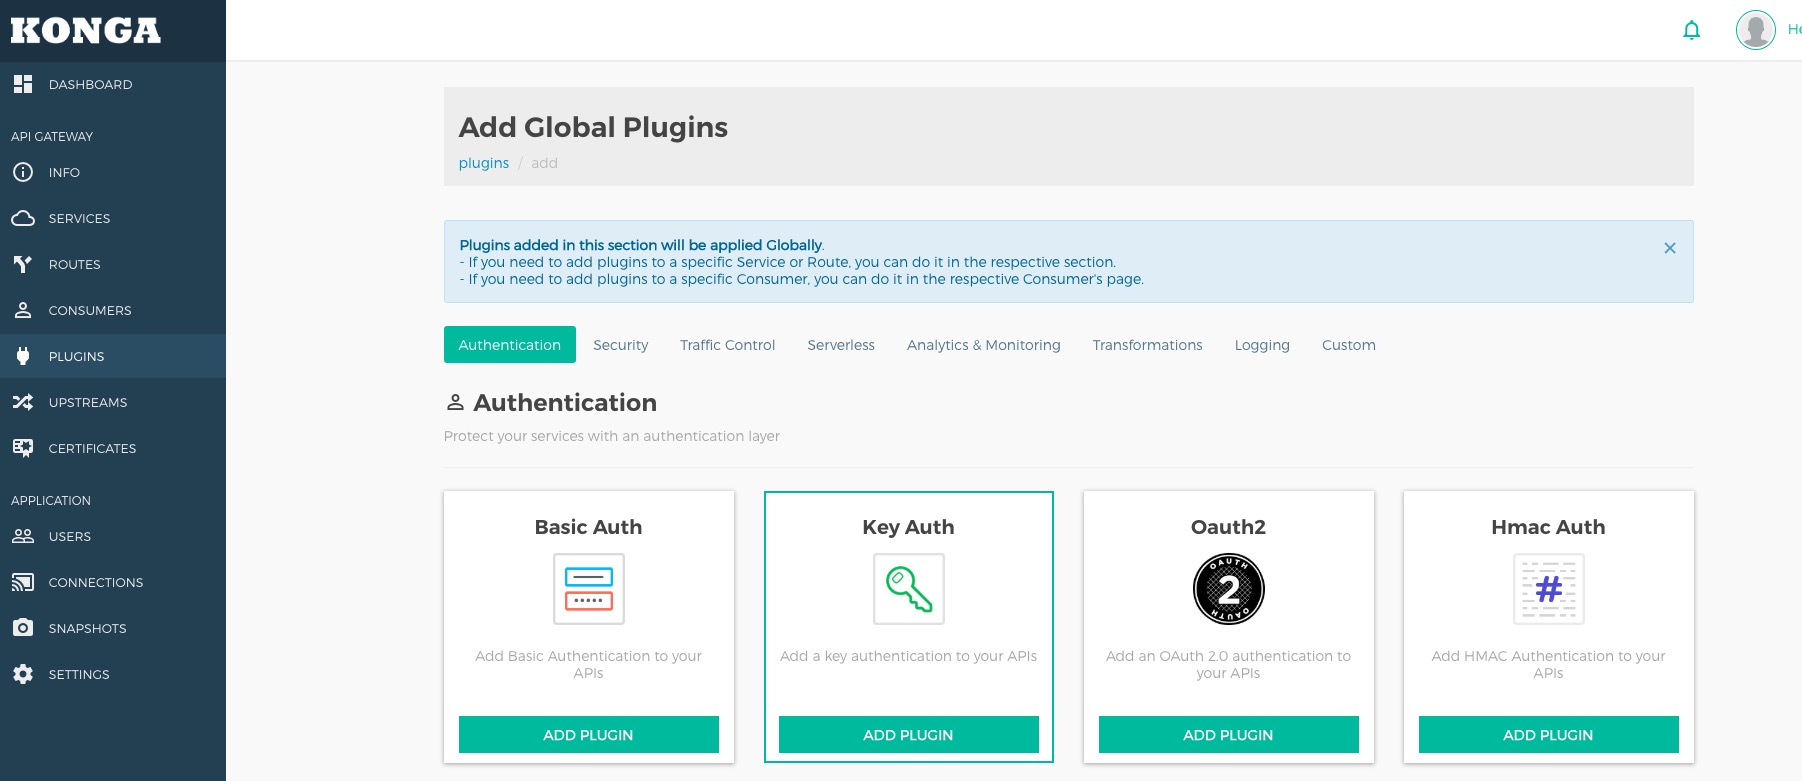Click the 'Authentication' section heading
The height and width of the screenshot is (781, 1802).
(565, 403)
